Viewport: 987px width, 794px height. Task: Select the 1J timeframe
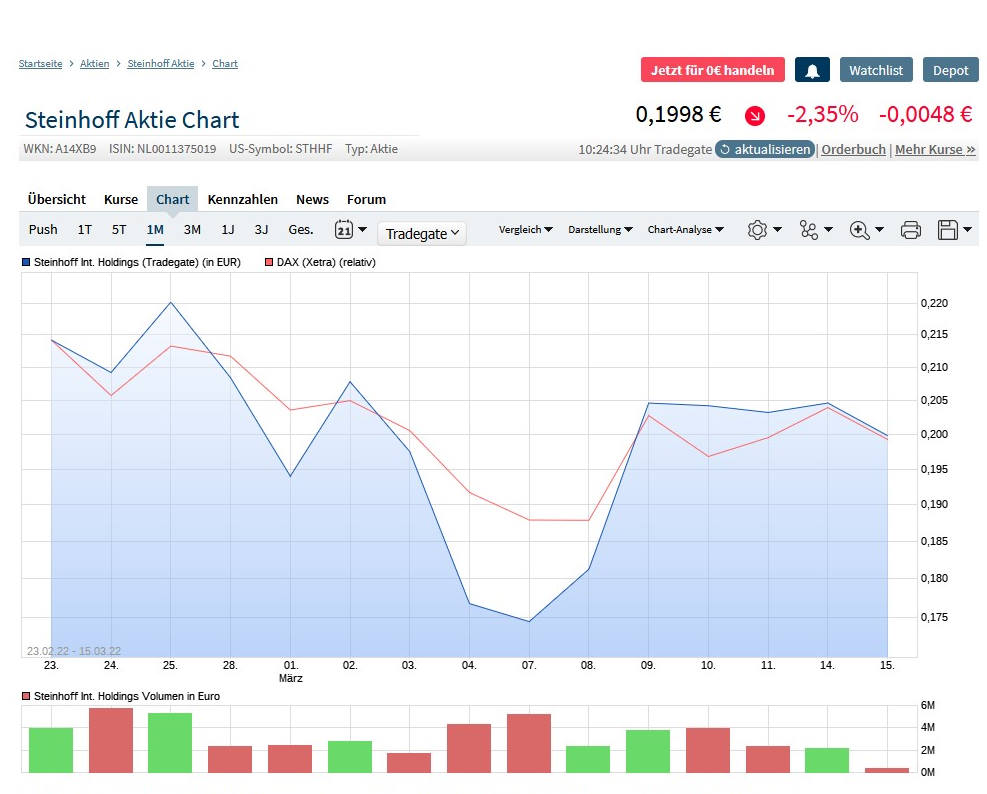click(x=228, y=229)
